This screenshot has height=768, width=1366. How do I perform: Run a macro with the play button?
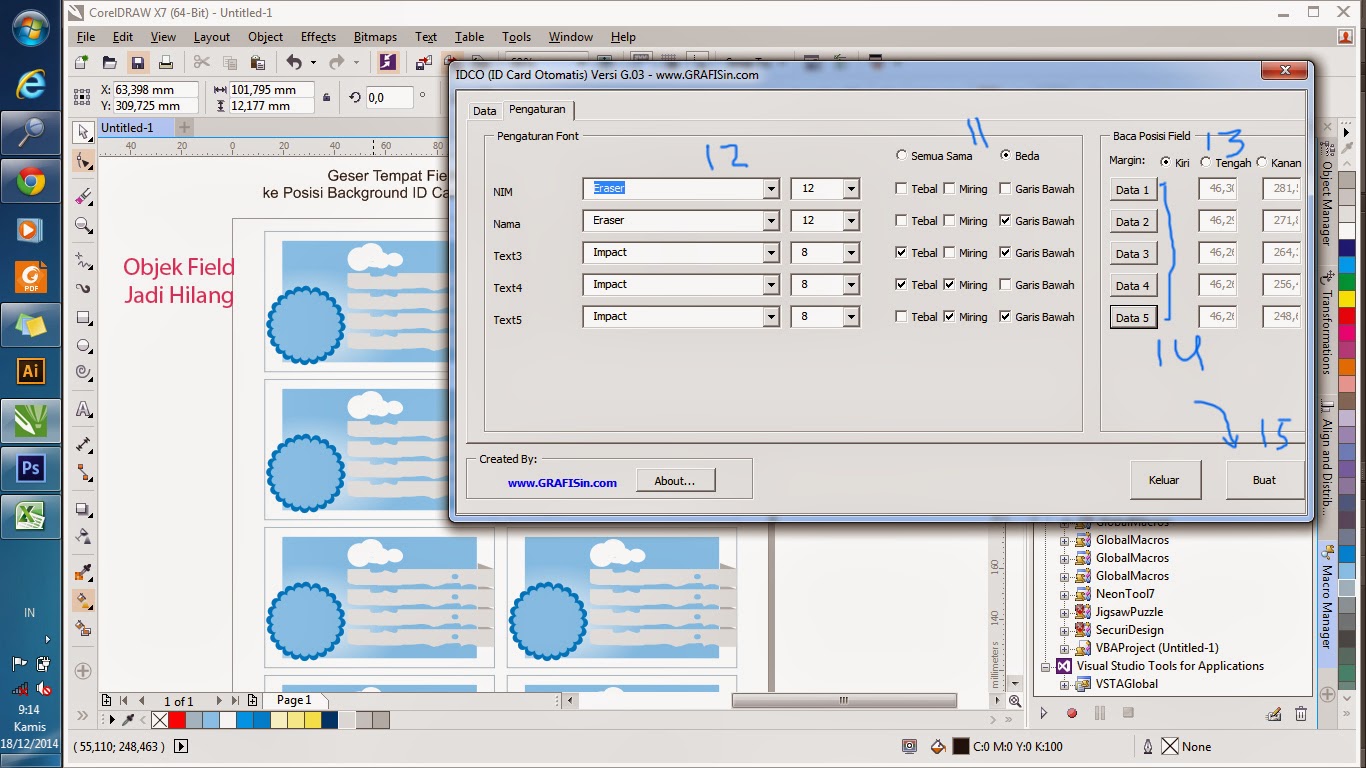pyautogui.click(x=1044, y=713)
